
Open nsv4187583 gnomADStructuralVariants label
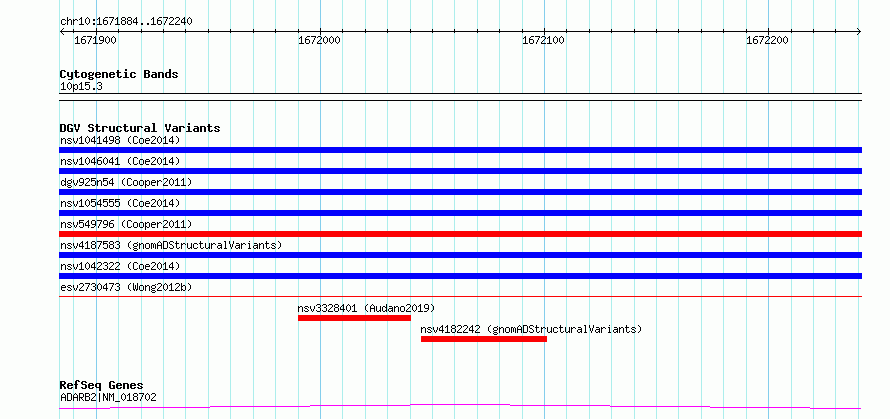pyautogui.click(x=171, y=245)
